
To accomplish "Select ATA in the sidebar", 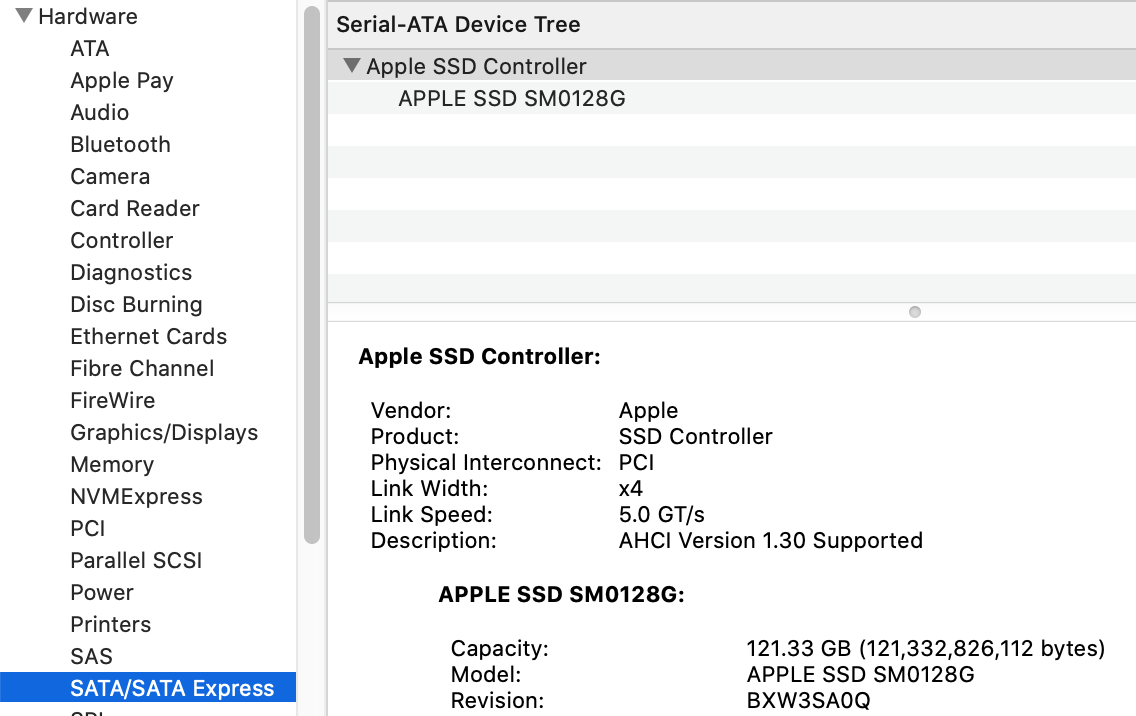I will pyautogui.click(x=90, y=49).
